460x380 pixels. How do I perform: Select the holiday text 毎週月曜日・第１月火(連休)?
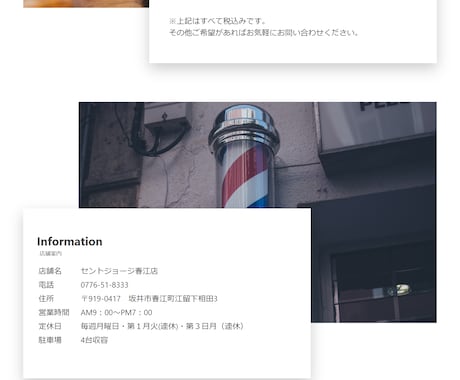point(129,326)
